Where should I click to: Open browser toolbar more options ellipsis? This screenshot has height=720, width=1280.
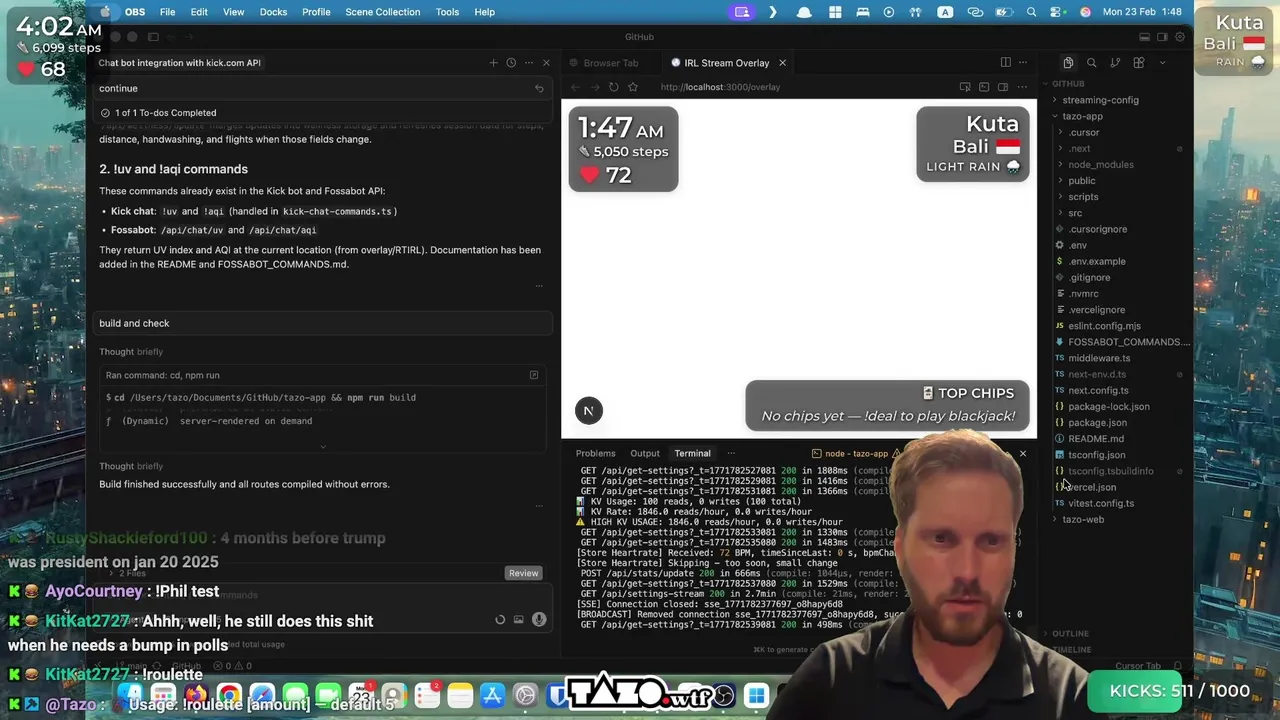[1022, 87]
